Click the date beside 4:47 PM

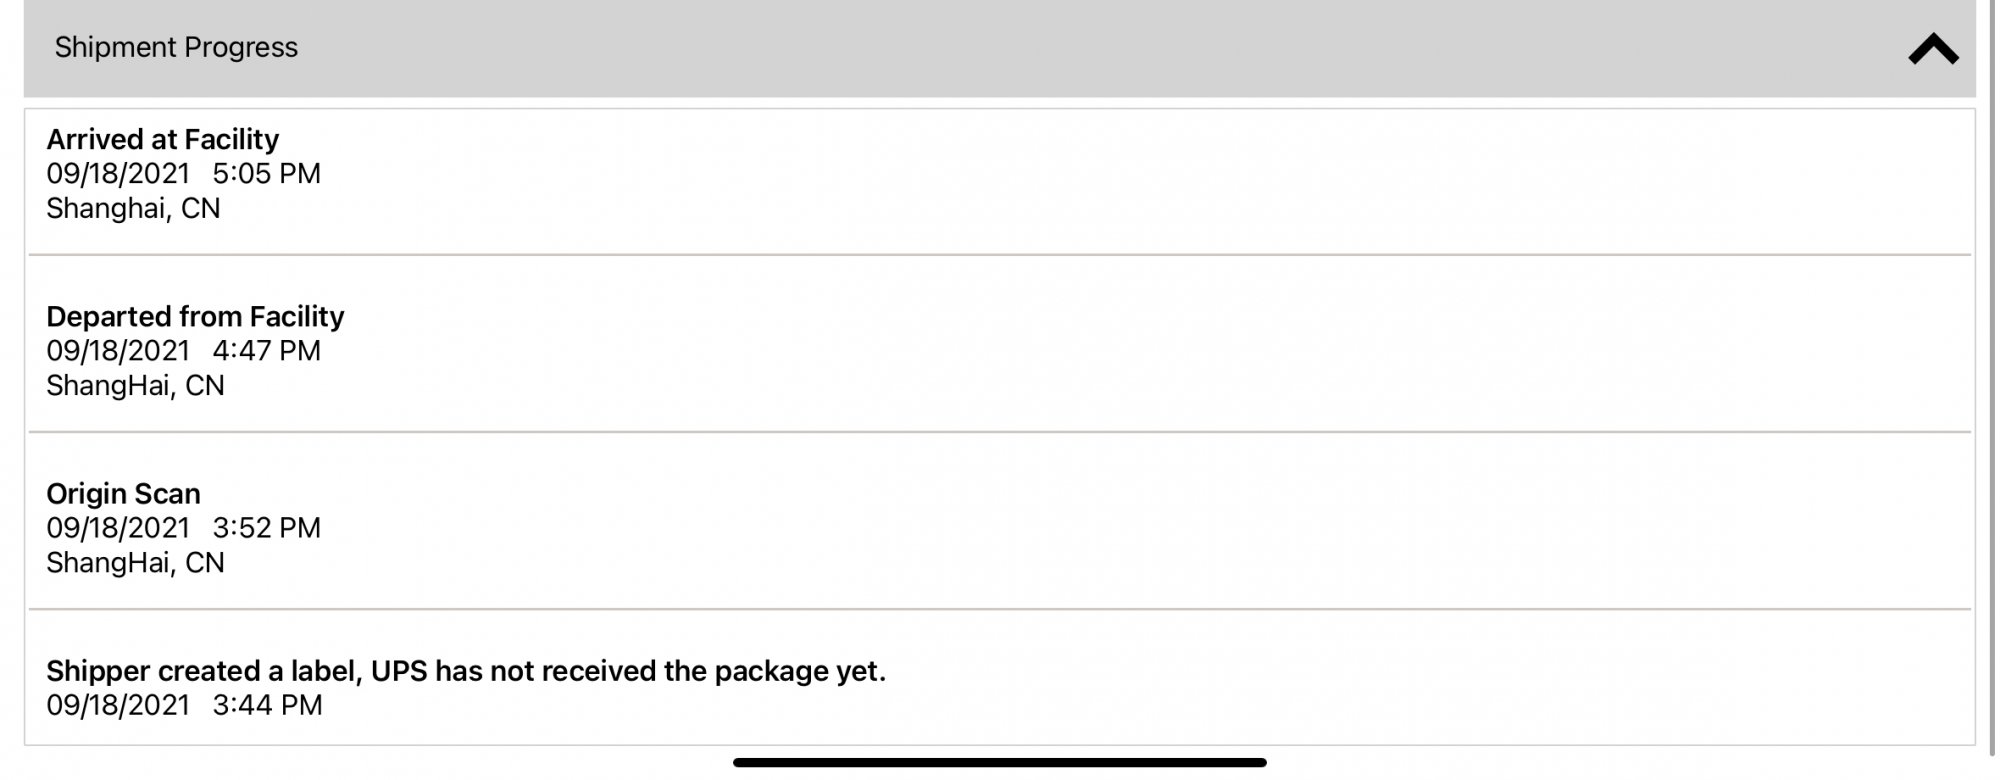coord(118,350)
